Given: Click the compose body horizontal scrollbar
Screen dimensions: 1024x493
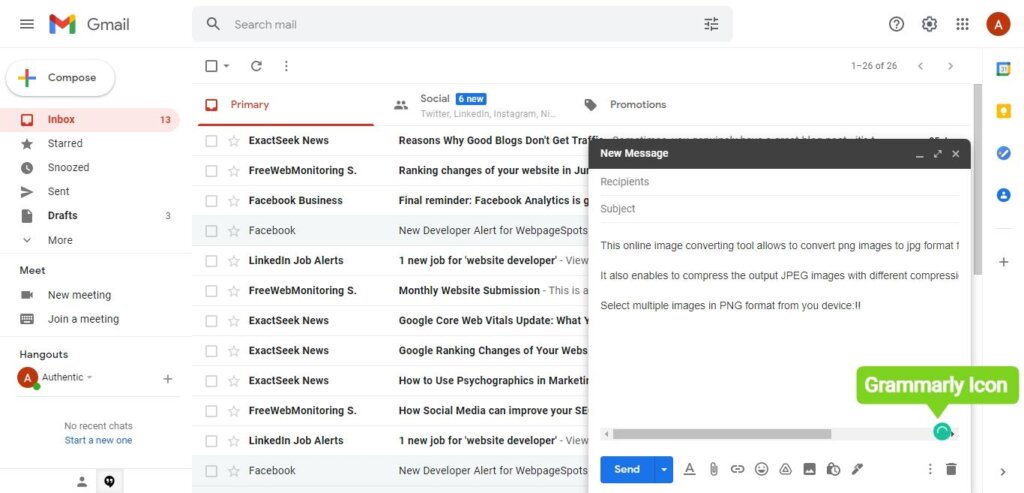Looking at the screenshot, I should (722, 434).
